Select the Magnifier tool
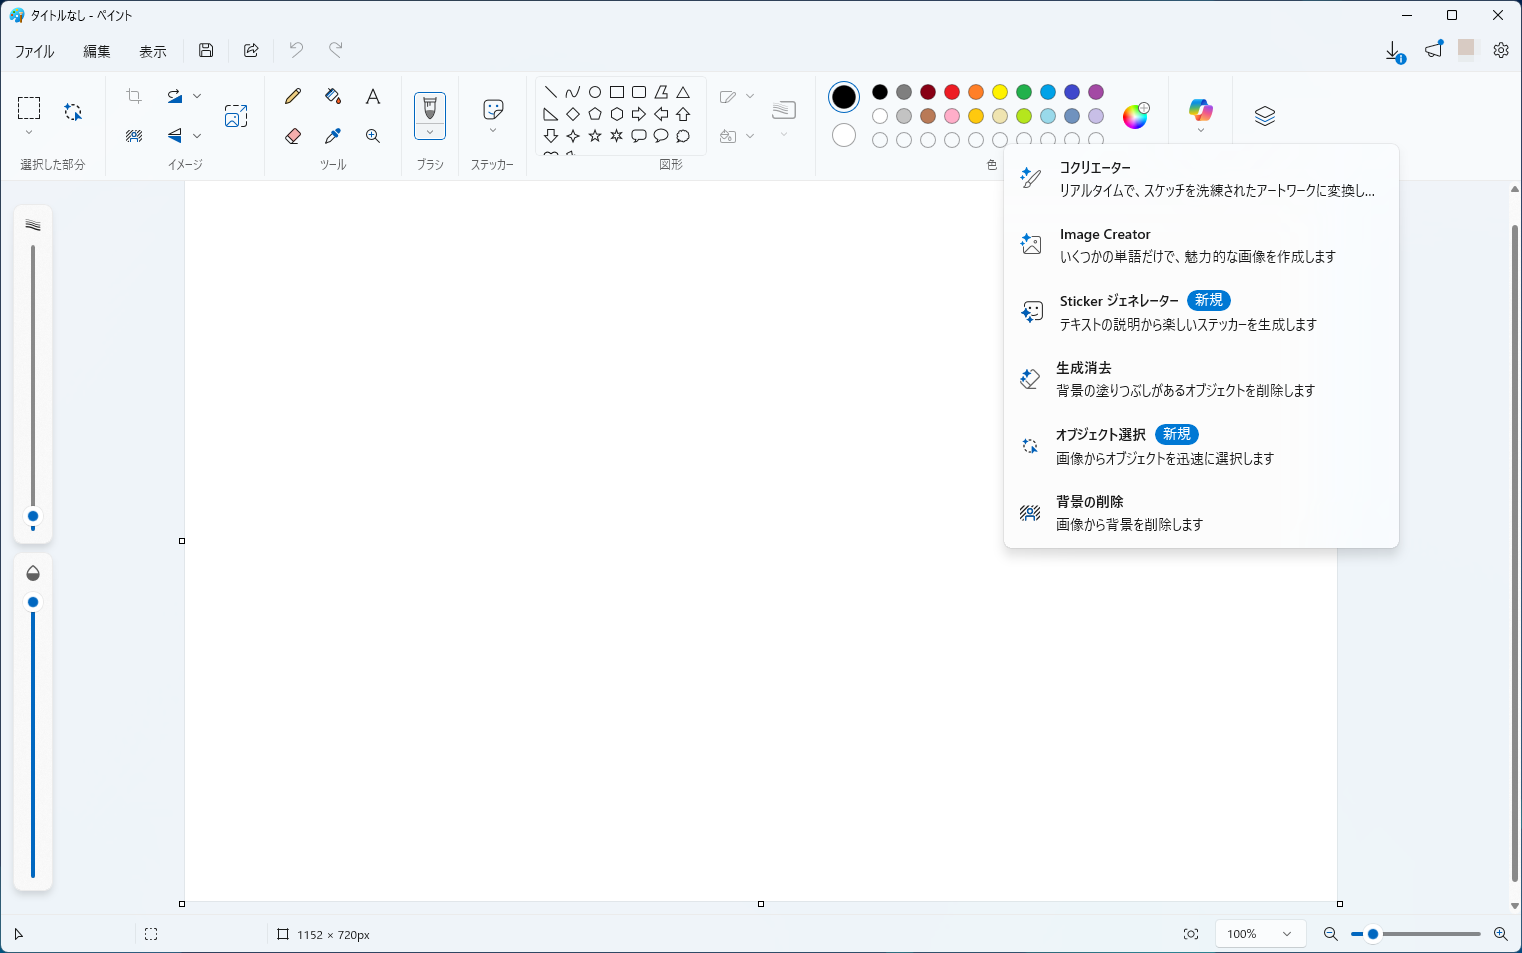The image size is (1522, 953). click(372, 136)
